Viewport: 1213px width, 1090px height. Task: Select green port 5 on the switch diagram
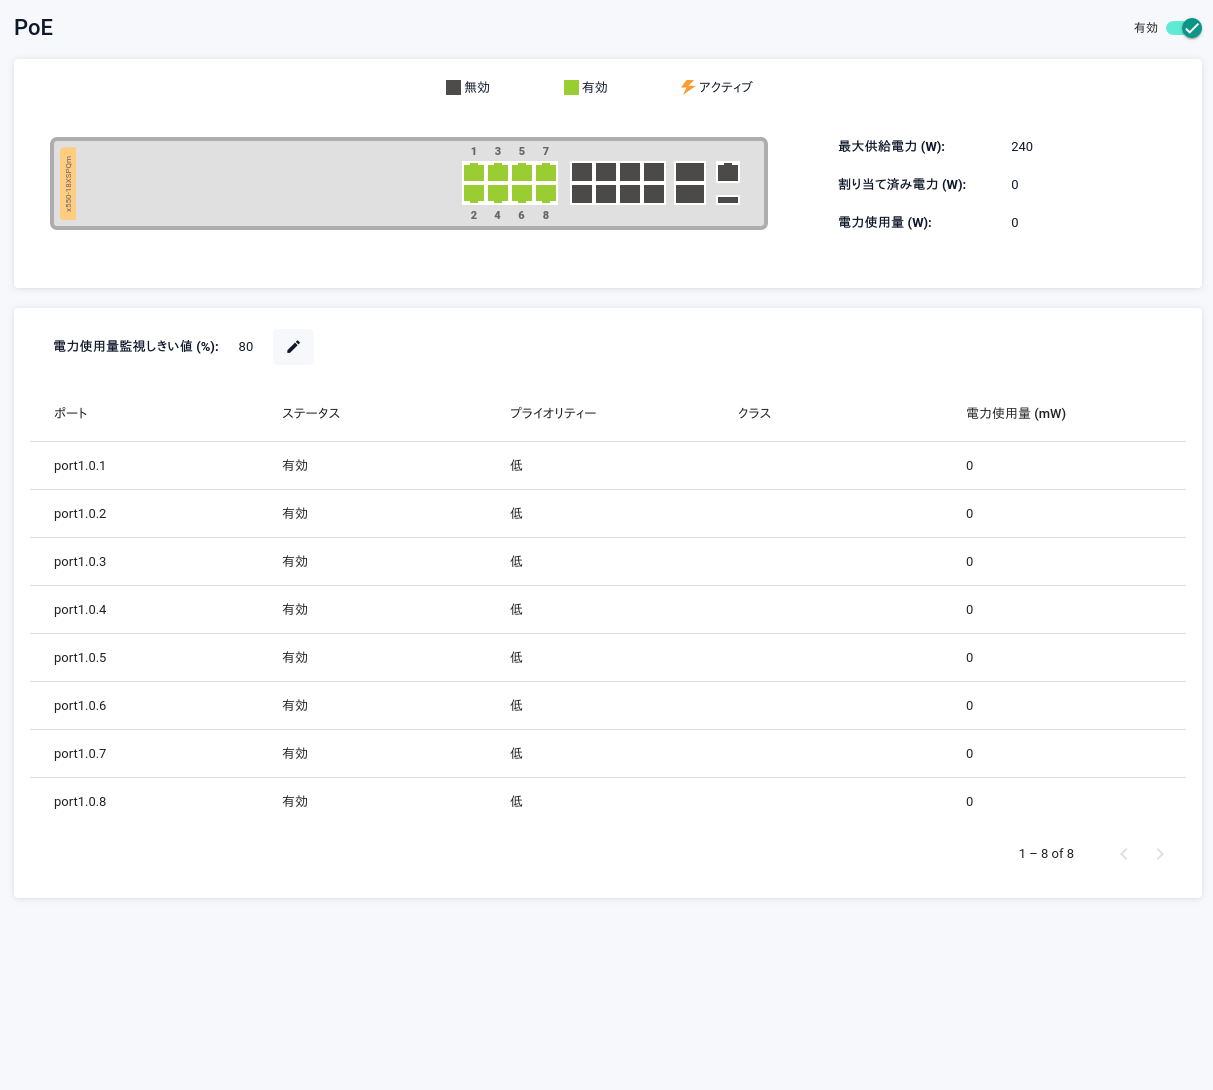[x=522, y=172]
